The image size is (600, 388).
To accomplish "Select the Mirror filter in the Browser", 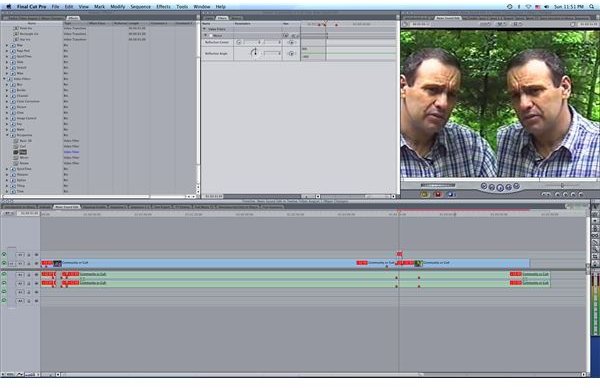I will 24,157.
